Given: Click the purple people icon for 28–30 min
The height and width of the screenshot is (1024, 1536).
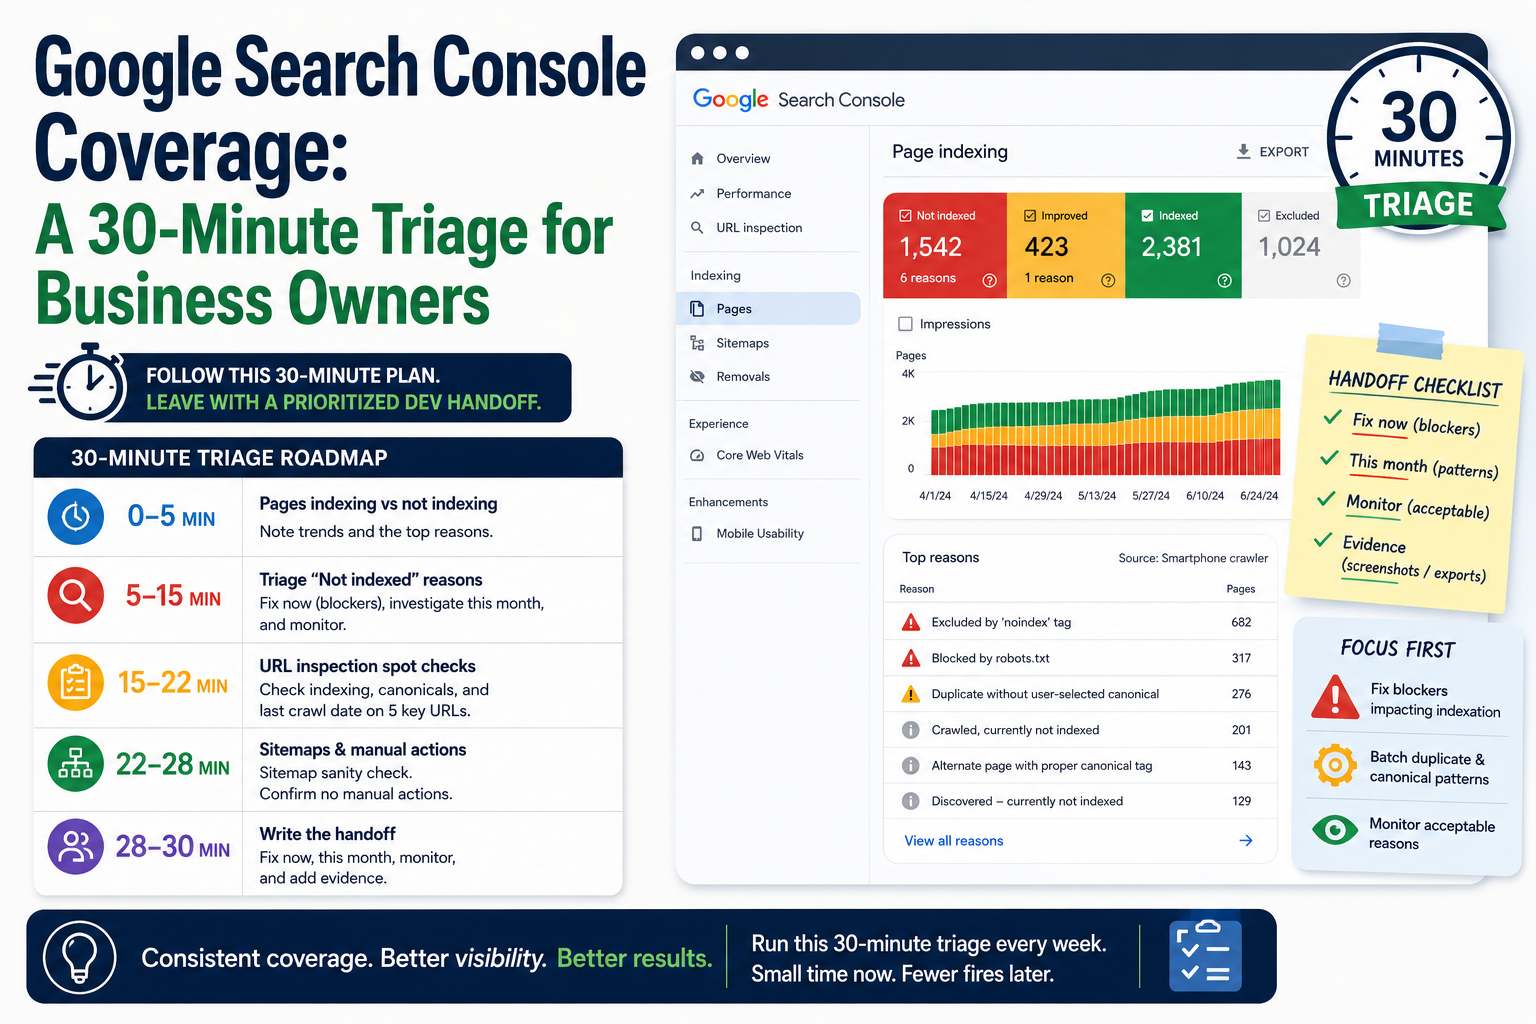Looking at the screenshot, I should (76, 846).
